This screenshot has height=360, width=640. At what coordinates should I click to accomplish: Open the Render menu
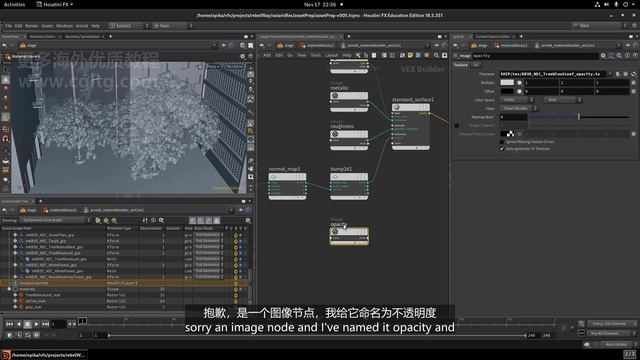32,26
